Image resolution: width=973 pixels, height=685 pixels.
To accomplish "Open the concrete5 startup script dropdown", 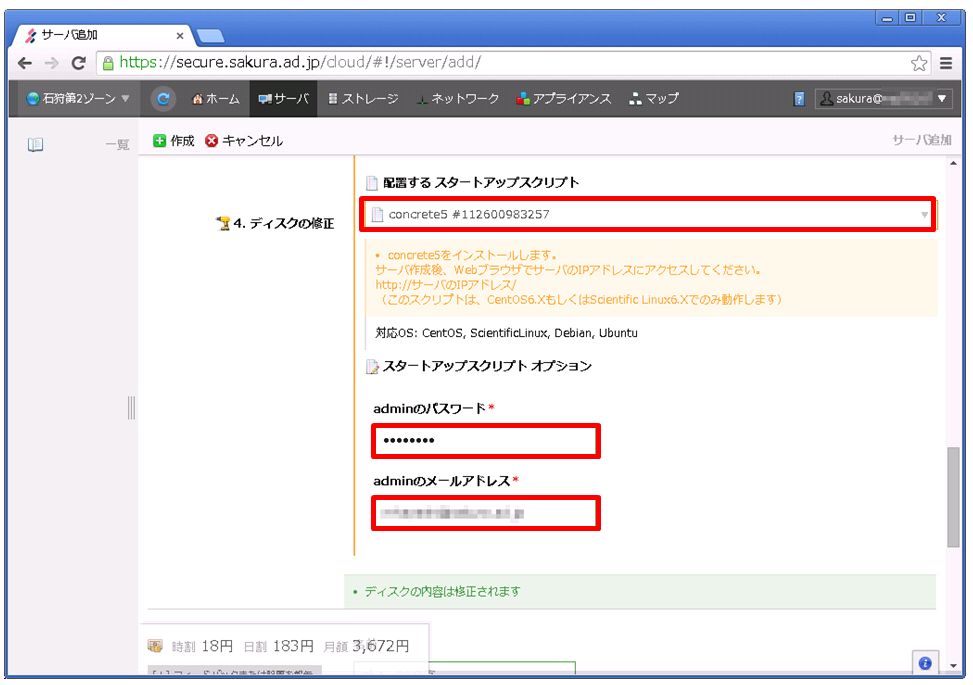I will coord(647,214).
